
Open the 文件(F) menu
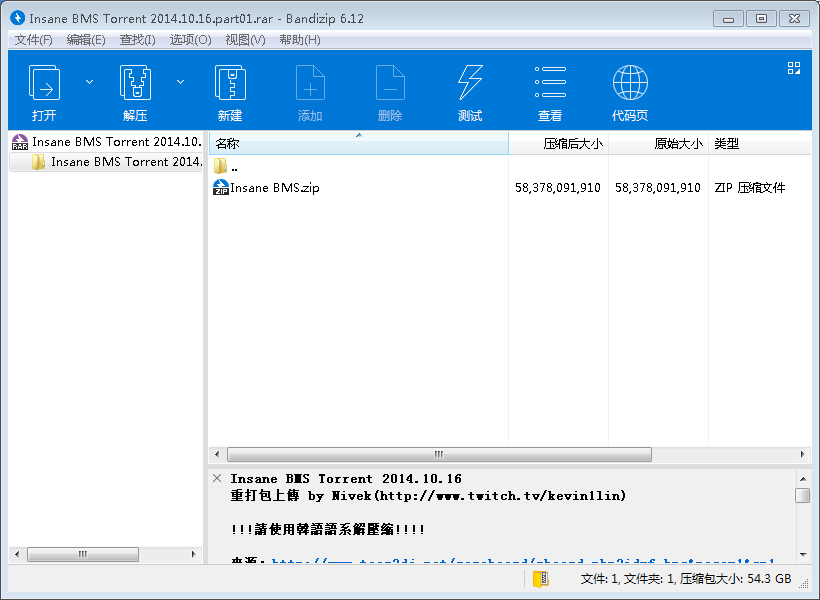point(33,40)
